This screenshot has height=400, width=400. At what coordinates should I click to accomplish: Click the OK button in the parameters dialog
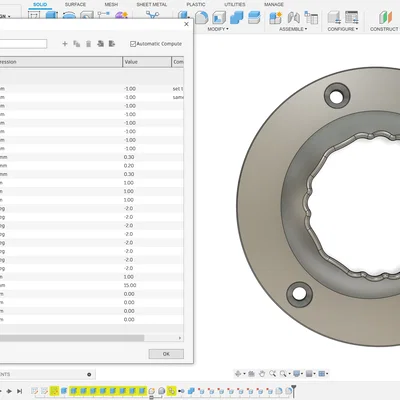tap(166, 354)
